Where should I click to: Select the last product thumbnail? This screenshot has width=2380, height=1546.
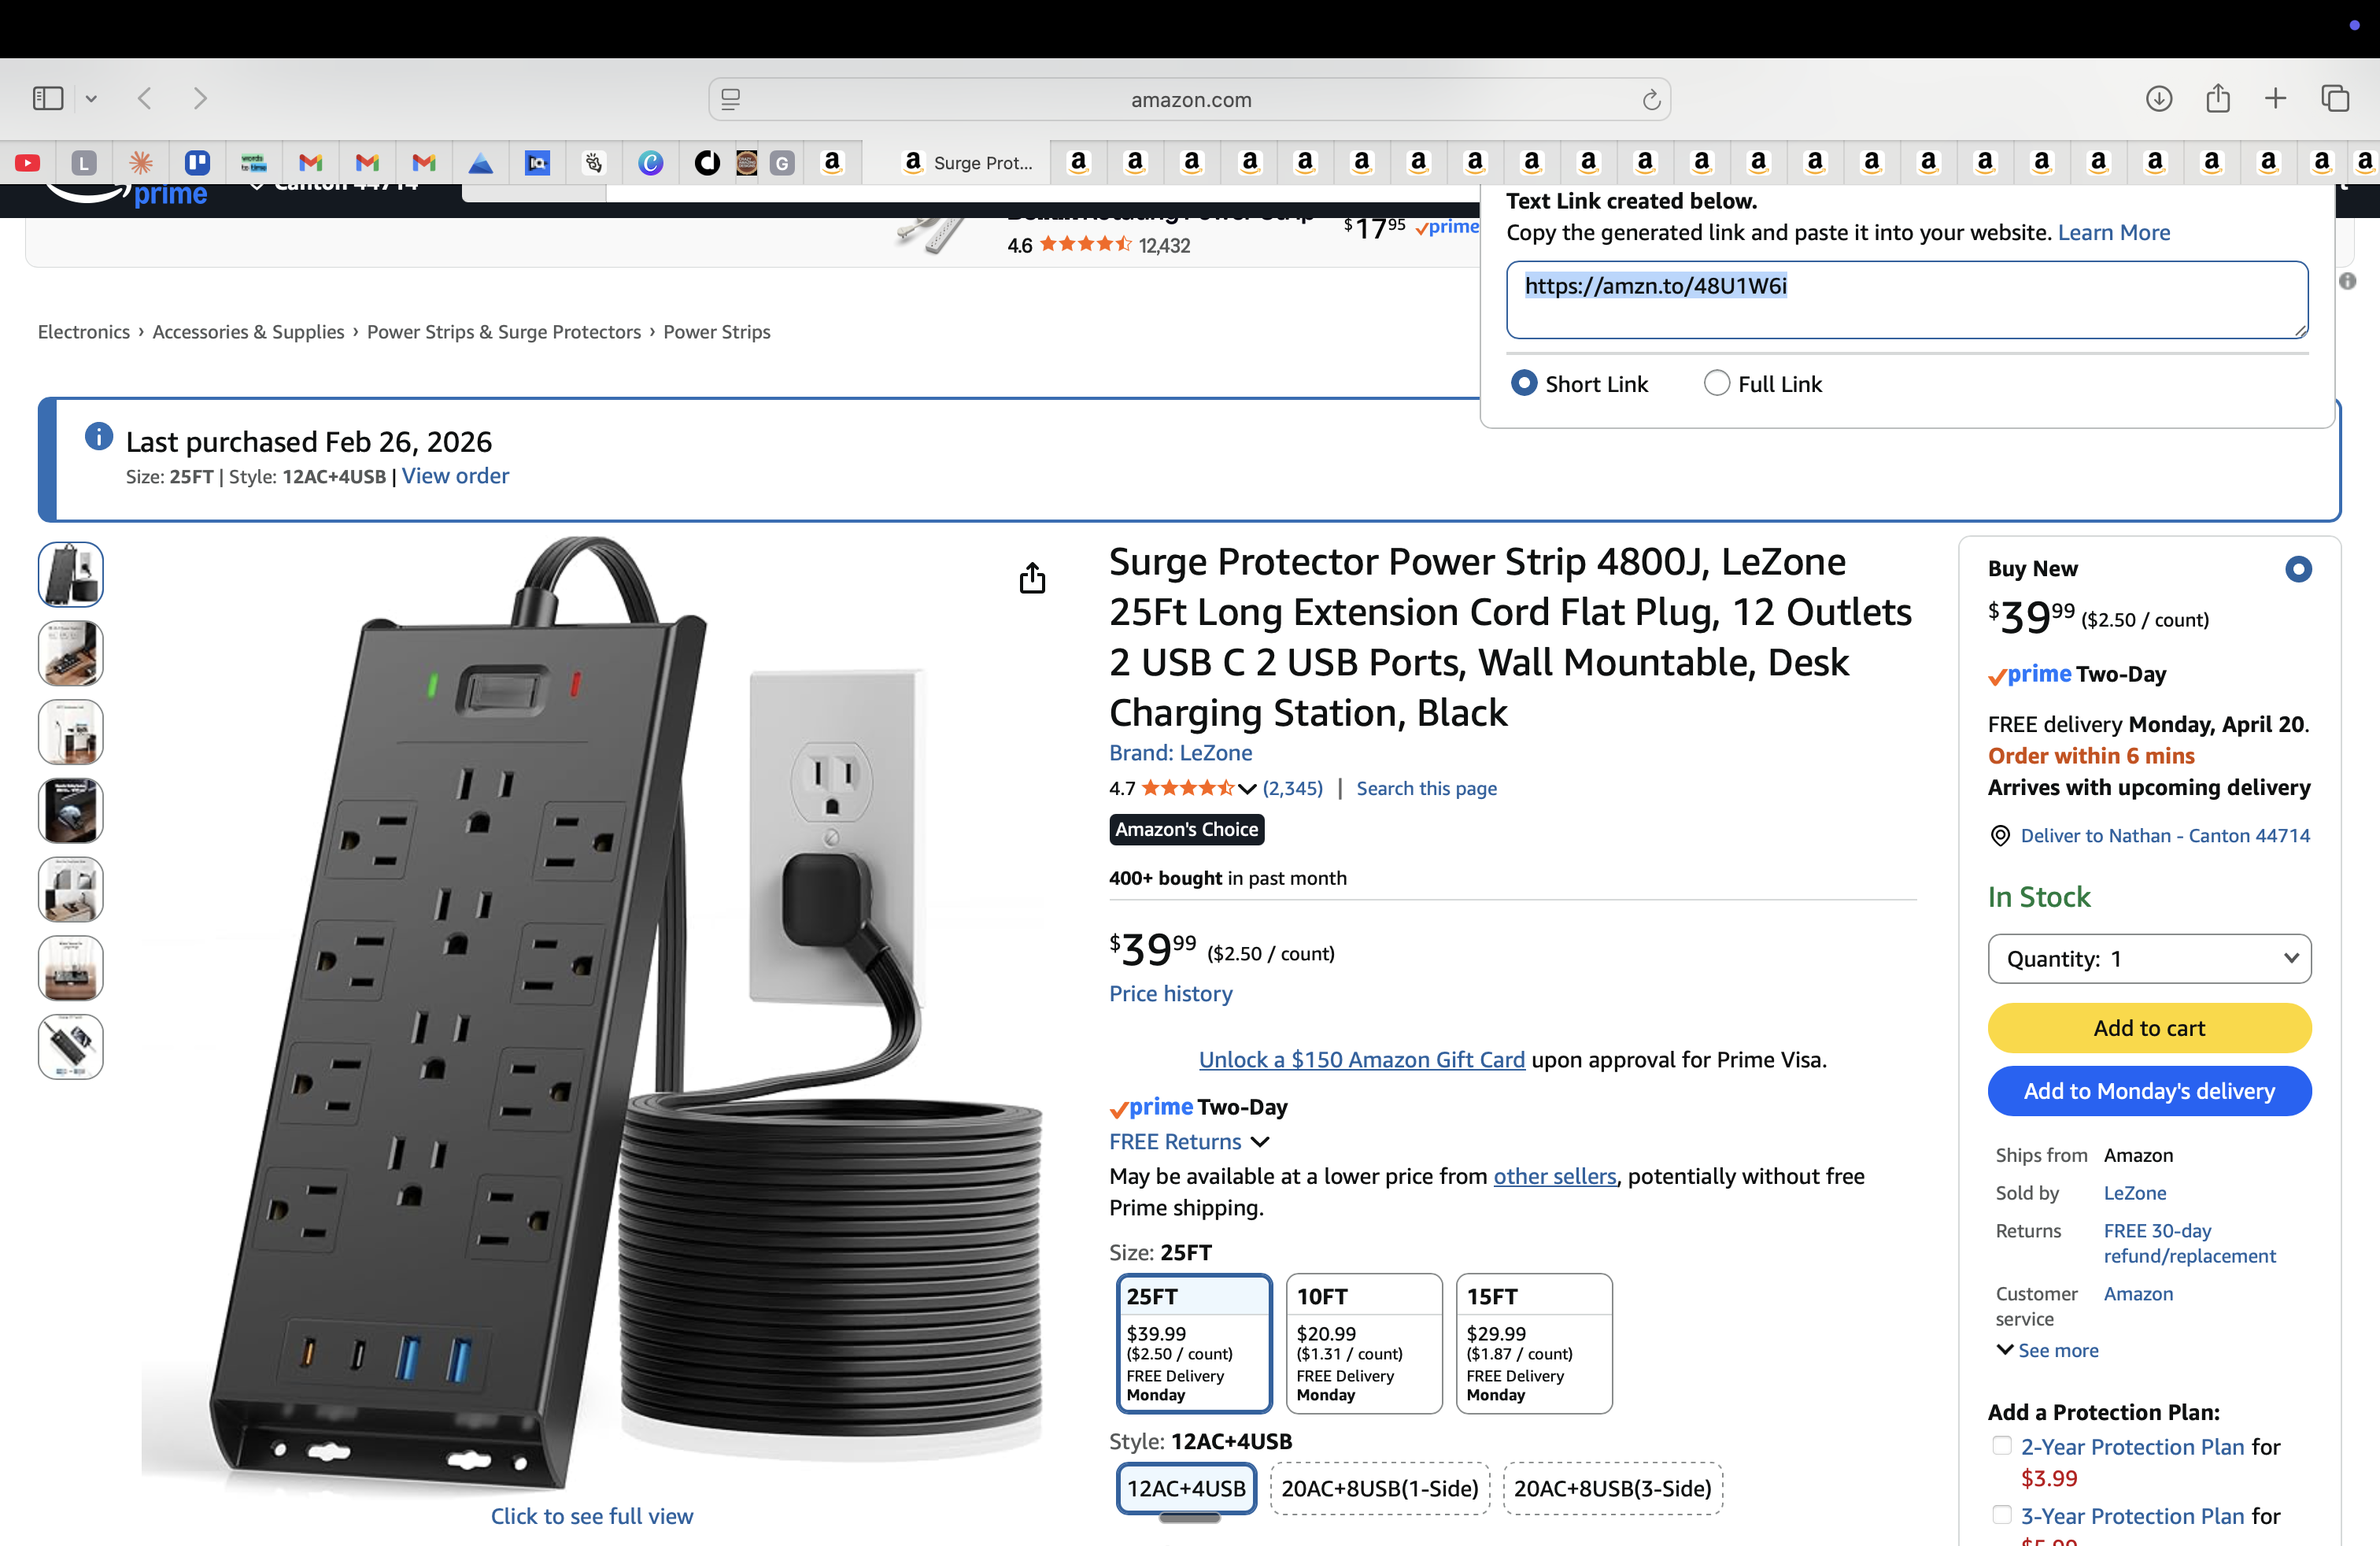point(70,1047)
